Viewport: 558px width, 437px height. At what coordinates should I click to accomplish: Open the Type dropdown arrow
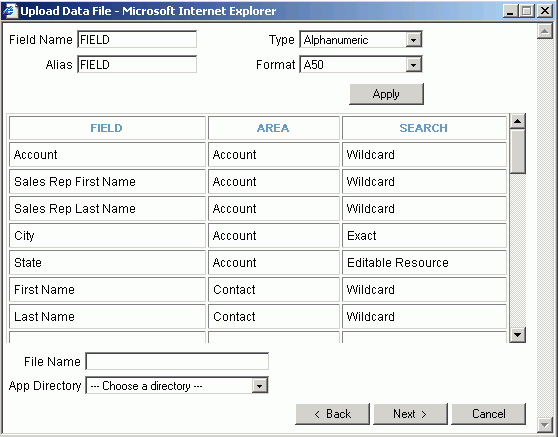(x=413, y=40)
